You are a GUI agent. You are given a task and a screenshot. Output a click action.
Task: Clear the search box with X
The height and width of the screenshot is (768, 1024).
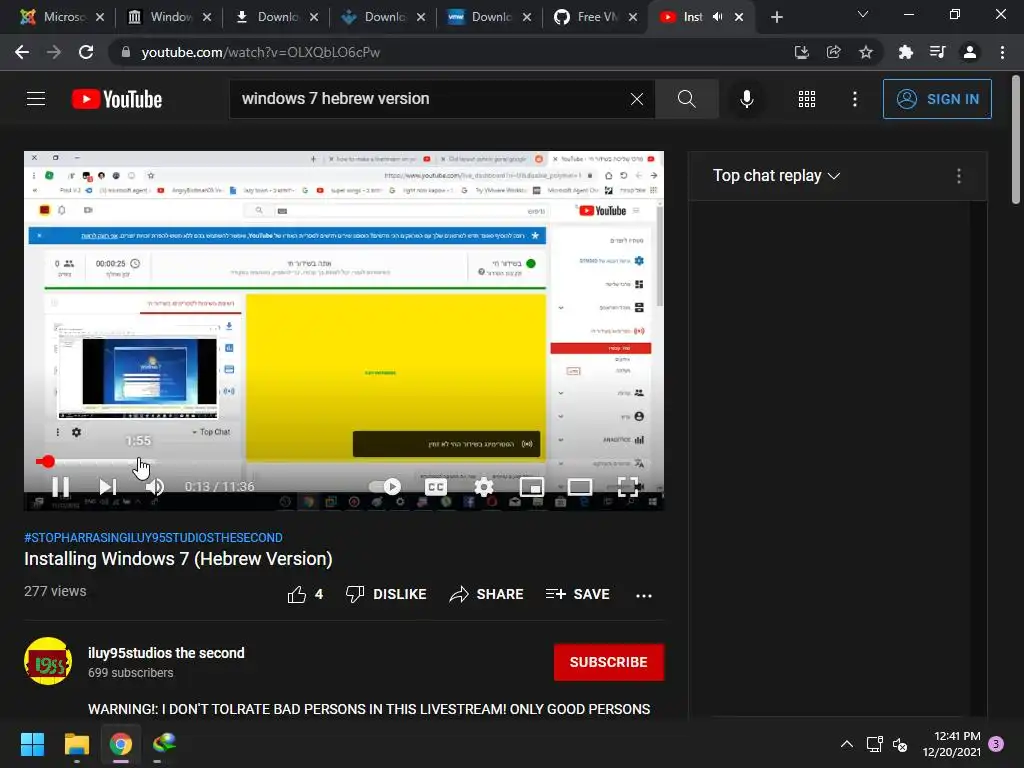[x=637, y=99]
